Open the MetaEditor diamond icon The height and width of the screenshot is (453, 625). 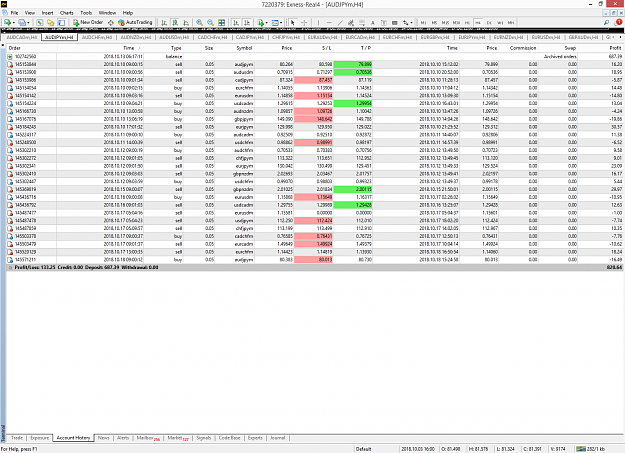click(x=111, y=23)
